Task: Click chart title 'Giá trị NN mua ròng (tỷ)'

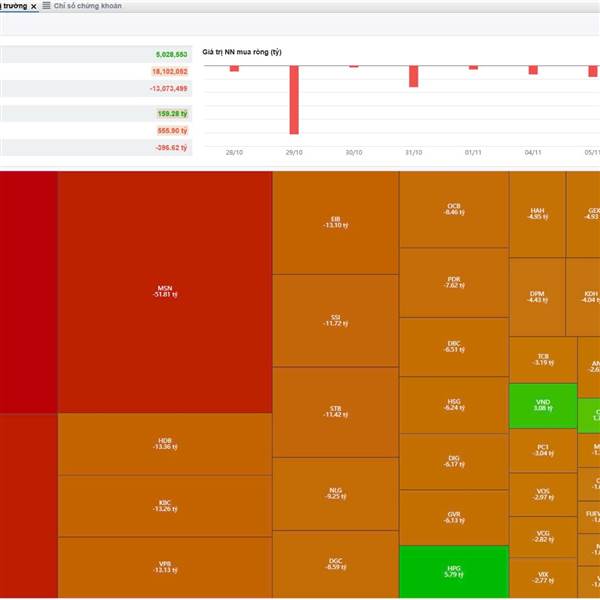Action: (x=242, y=52)
